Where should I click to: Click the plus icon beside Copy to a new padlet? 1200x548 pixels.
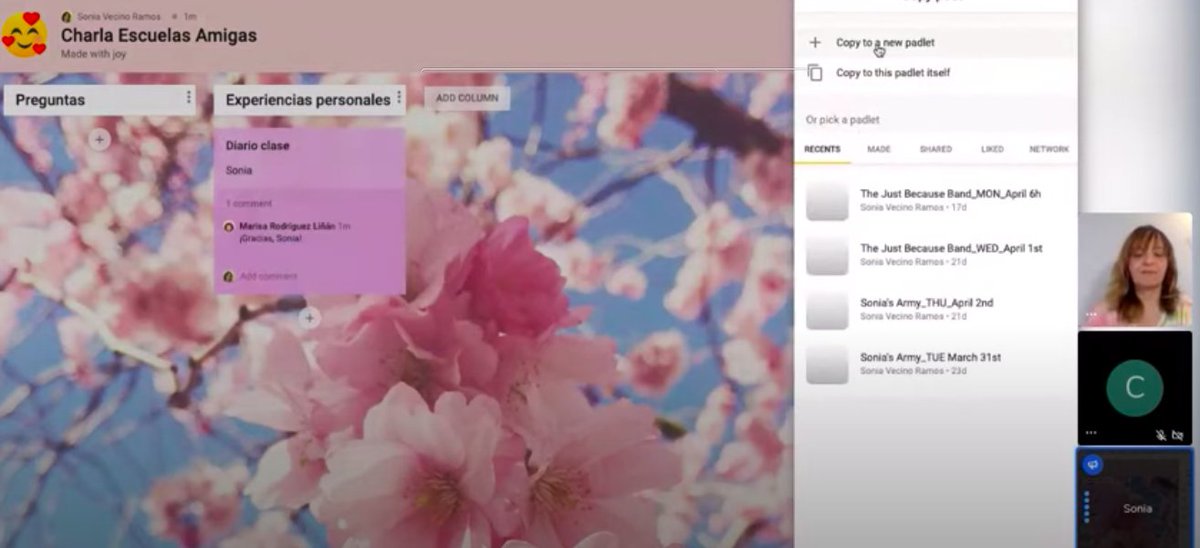tap(815, 42)
